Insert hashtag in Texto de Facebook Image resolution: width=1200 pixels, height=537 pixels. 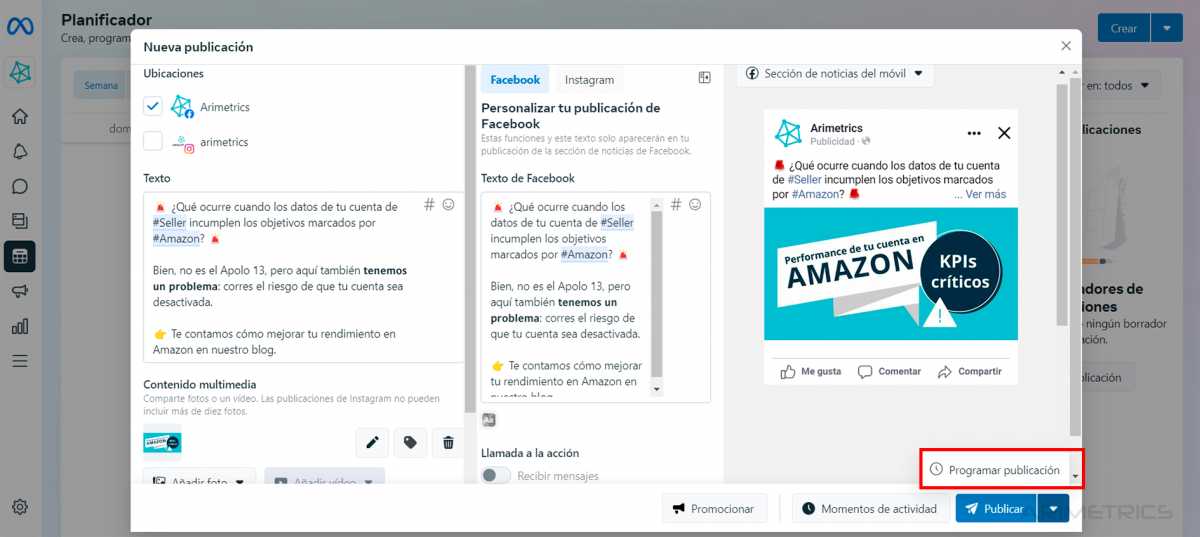coord(676,204)
